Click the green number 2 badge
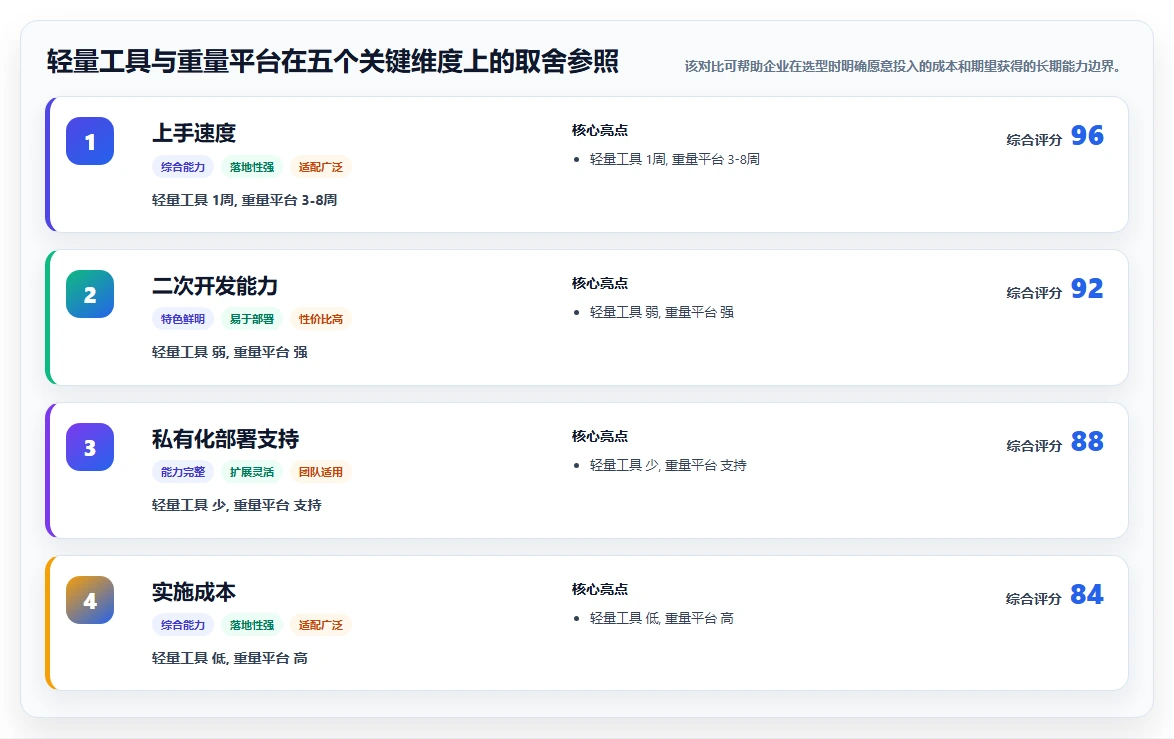The width and height of the screenshot is (1174, 739). tap(90, 294)
